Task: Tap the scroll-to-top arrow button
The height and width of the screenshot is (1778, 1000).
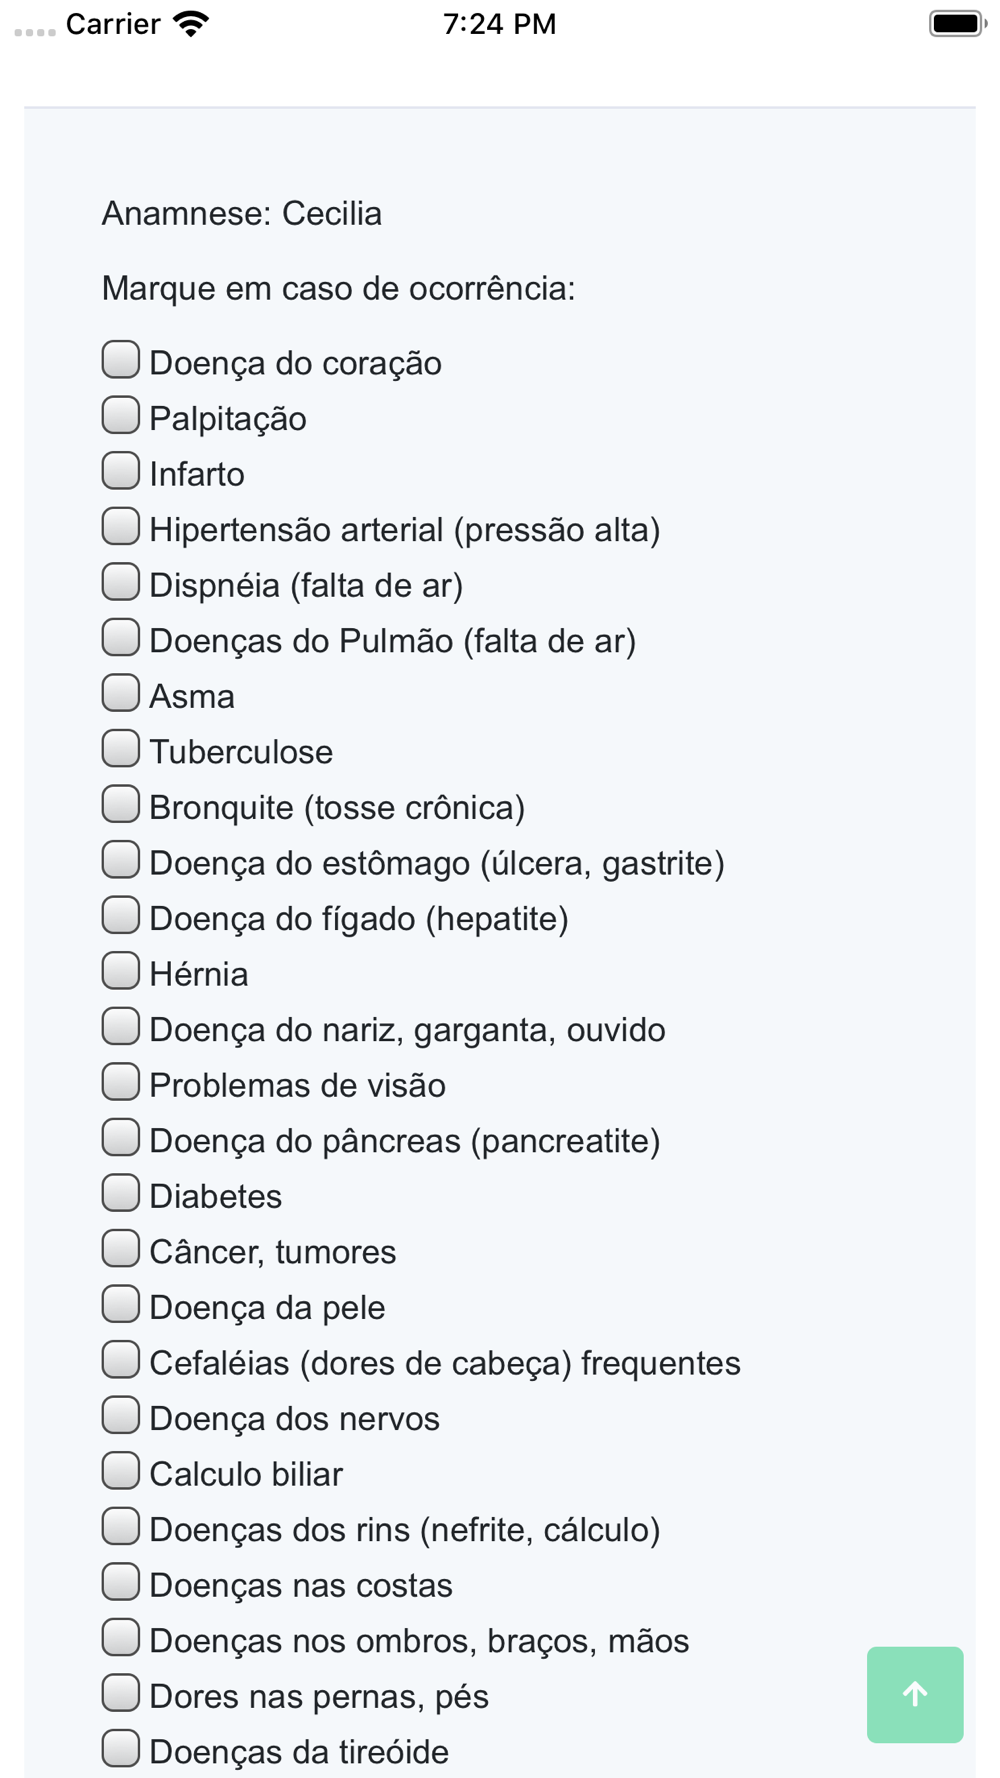Action: [x=915, y=1694]
